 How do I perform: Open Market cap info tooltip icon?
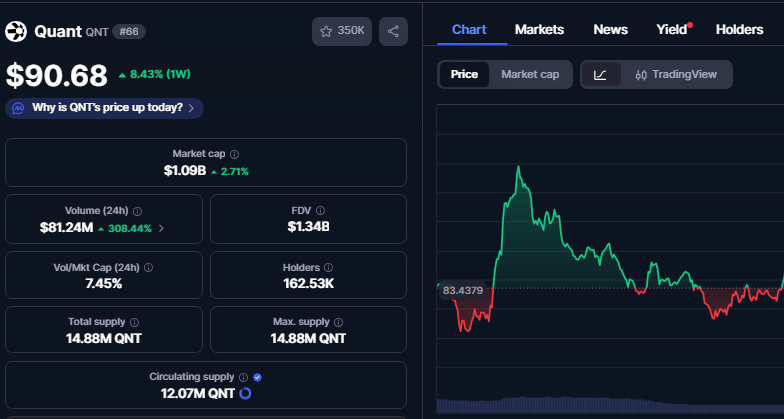pos(234,154)
